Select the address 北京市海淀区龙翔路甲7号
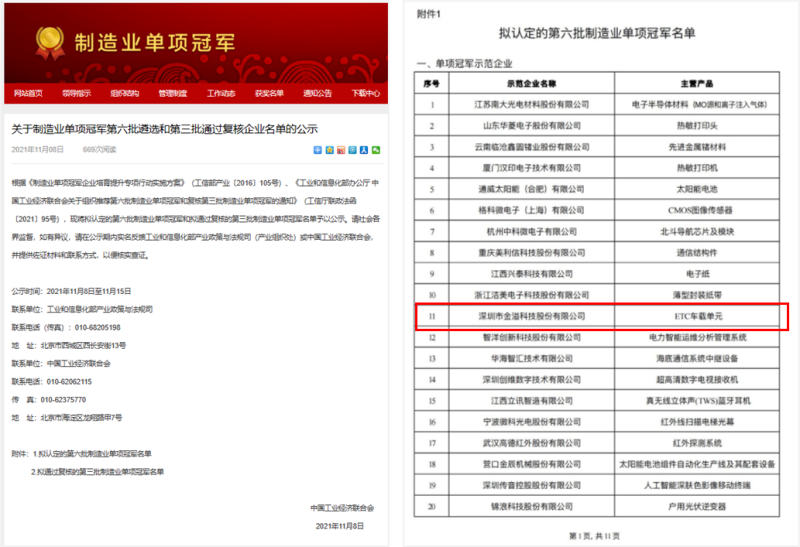Viewport: 800px width, 547px height. click(x=81, y=417)
